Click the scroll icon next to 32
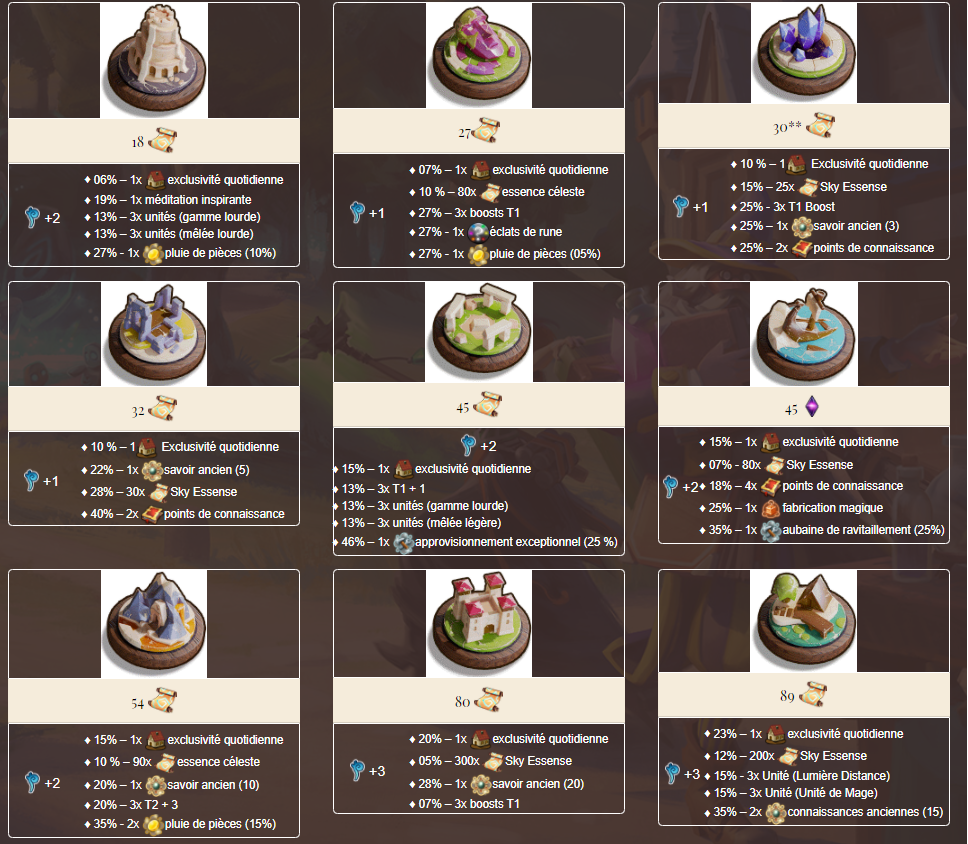Image resolution: width=968 pixels, height=844 pixels. click(163, 409)
